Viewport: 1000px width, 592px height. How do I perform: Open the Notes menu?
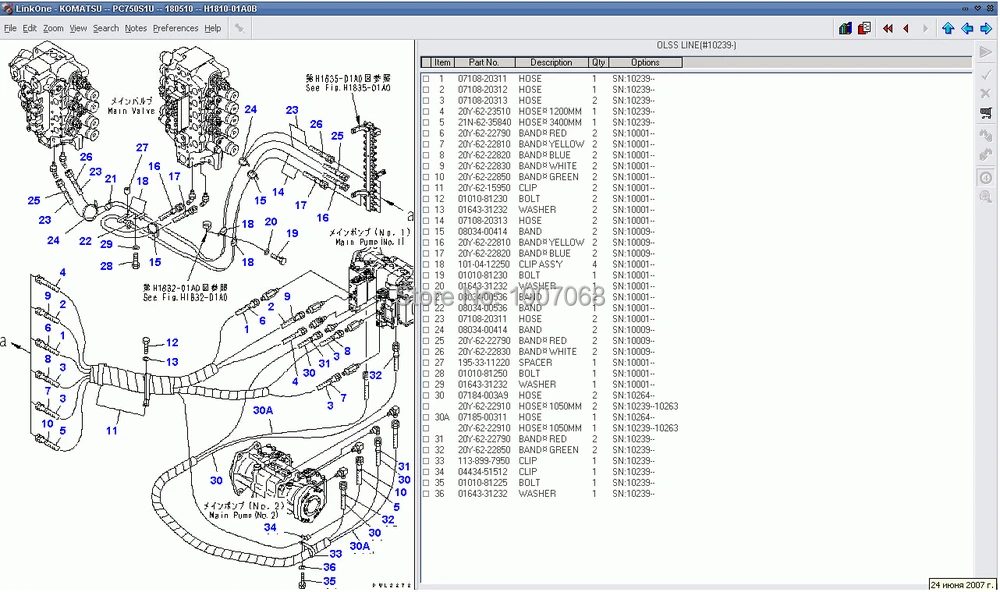135,28
